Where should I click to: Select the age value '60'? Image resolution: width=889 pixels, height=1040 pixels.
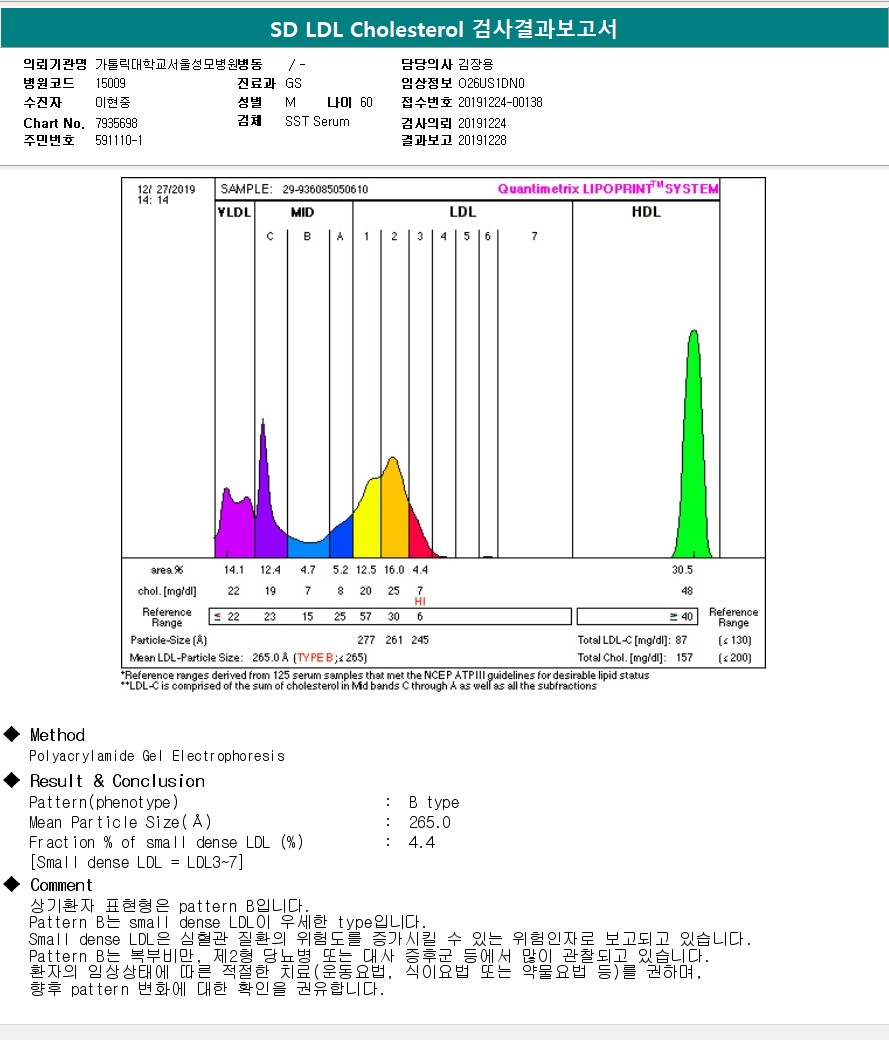[366, 102]
